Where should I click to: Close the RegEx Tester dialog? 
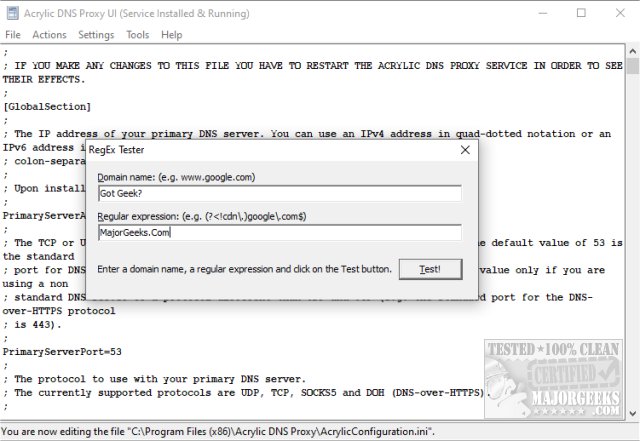point(465,150)
